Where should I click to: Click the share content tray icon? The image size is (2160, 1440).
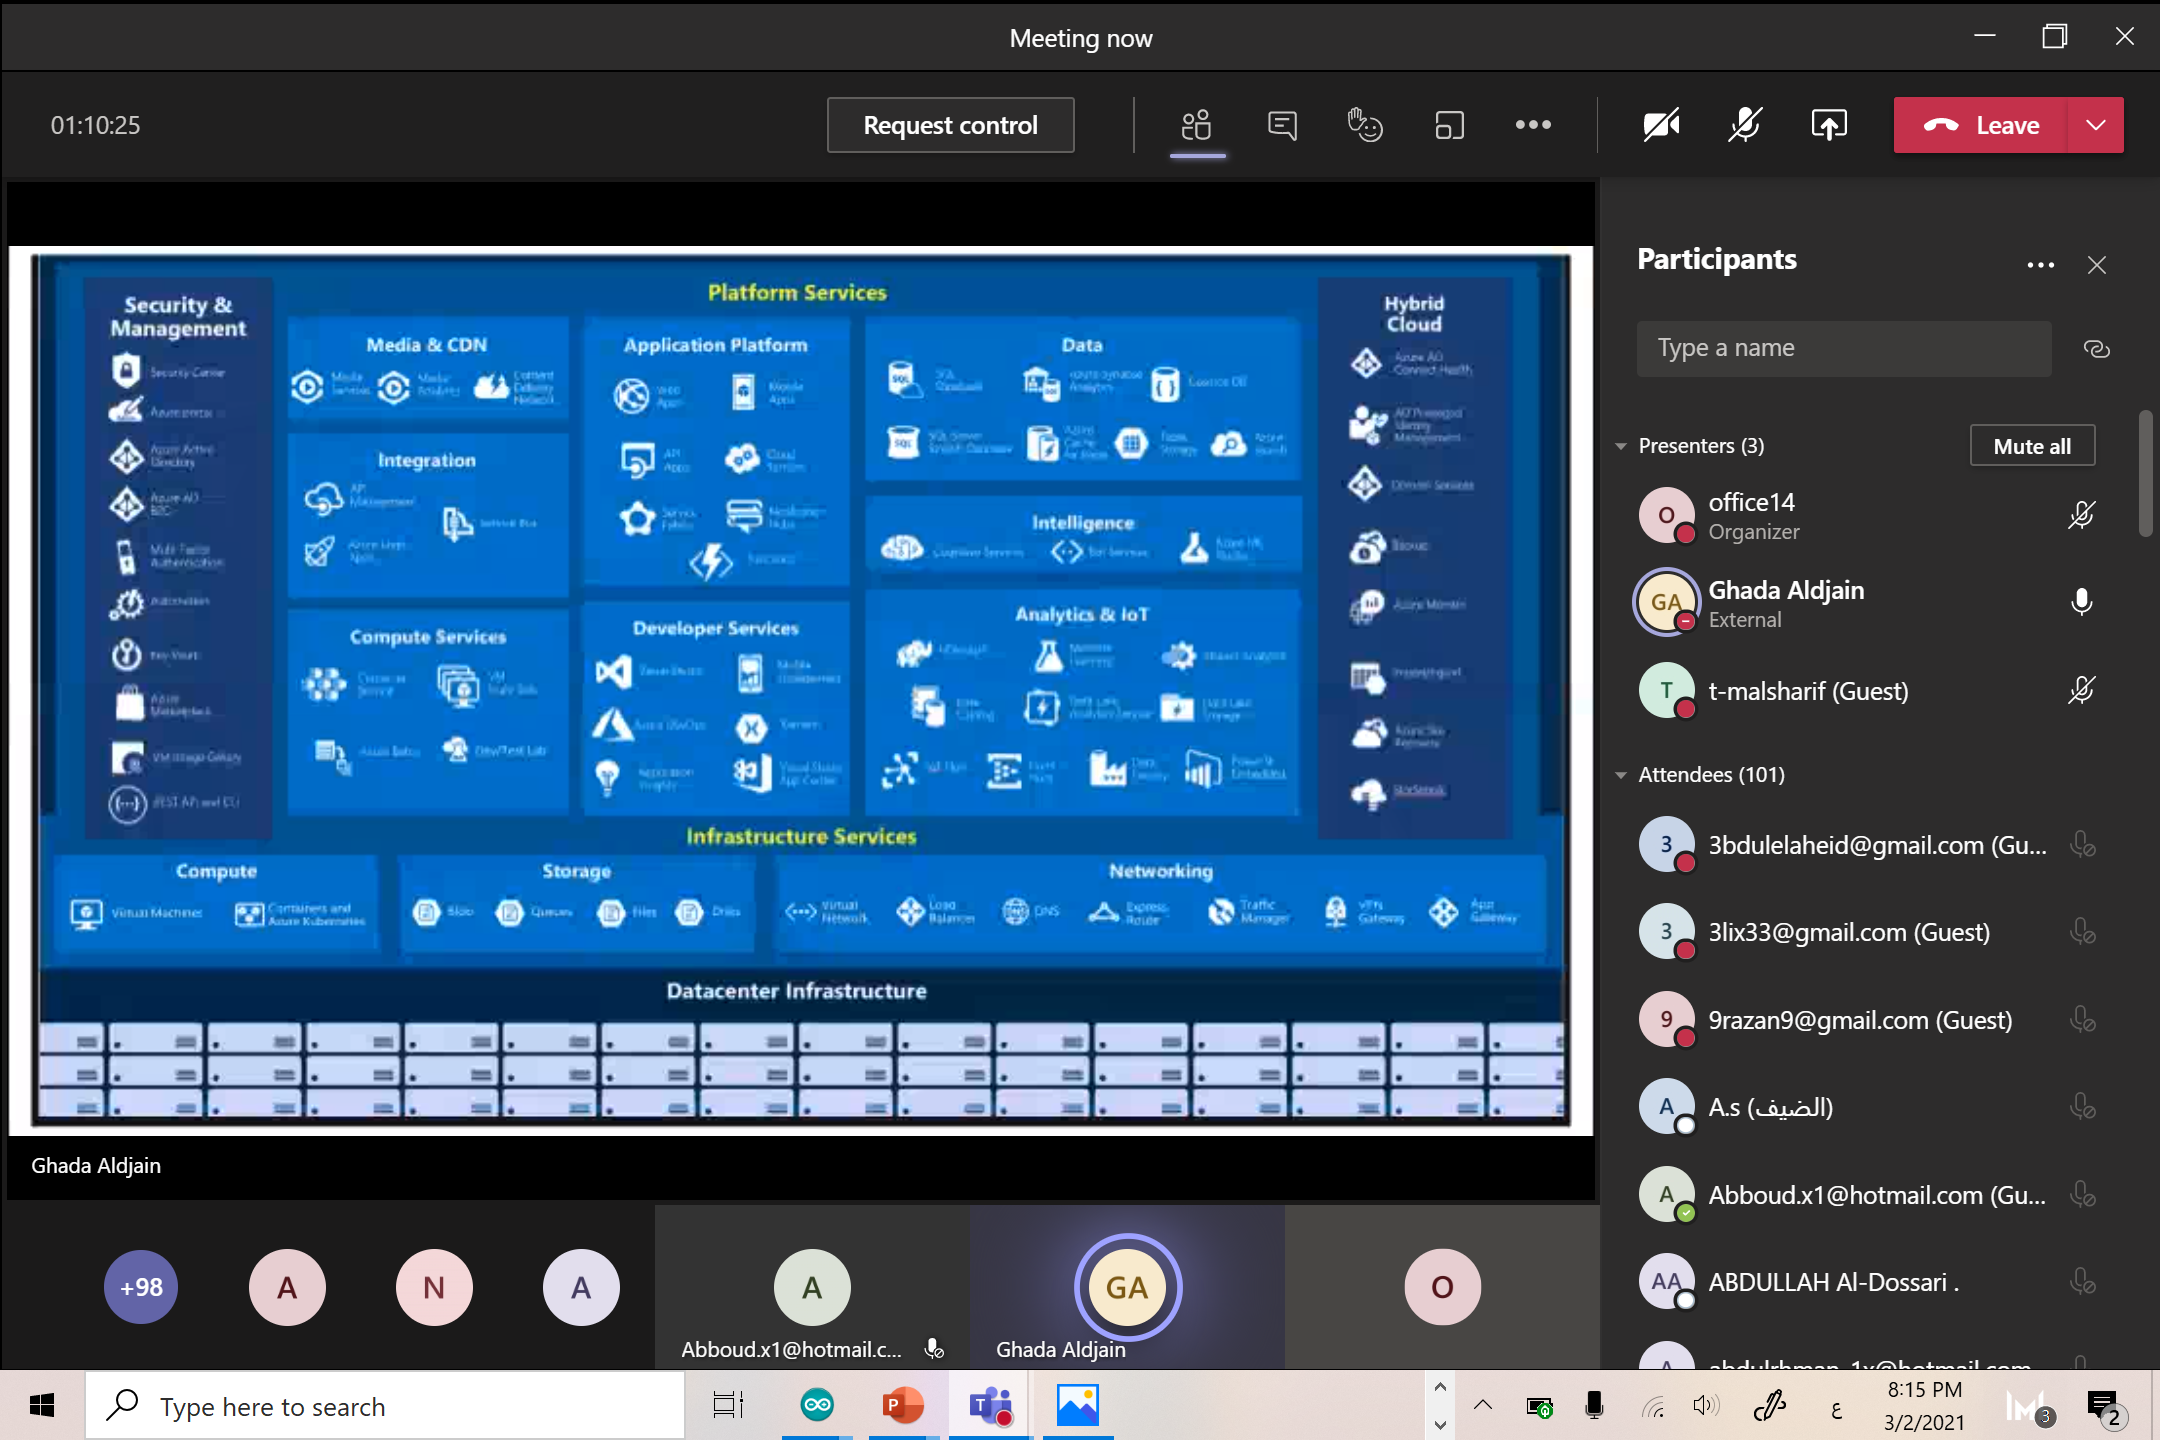[x=1828, y=125]
